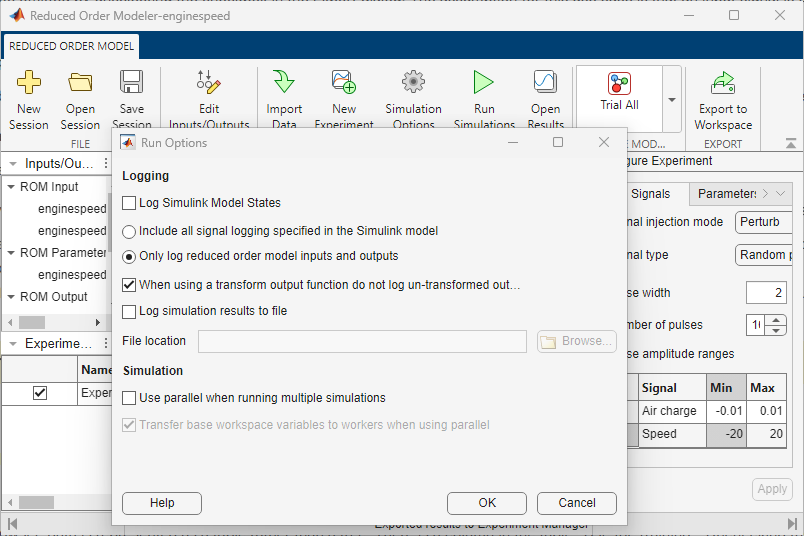Screen dimensions: 804x536
Task: Click the Signal column header
Action: pos(672,388)
